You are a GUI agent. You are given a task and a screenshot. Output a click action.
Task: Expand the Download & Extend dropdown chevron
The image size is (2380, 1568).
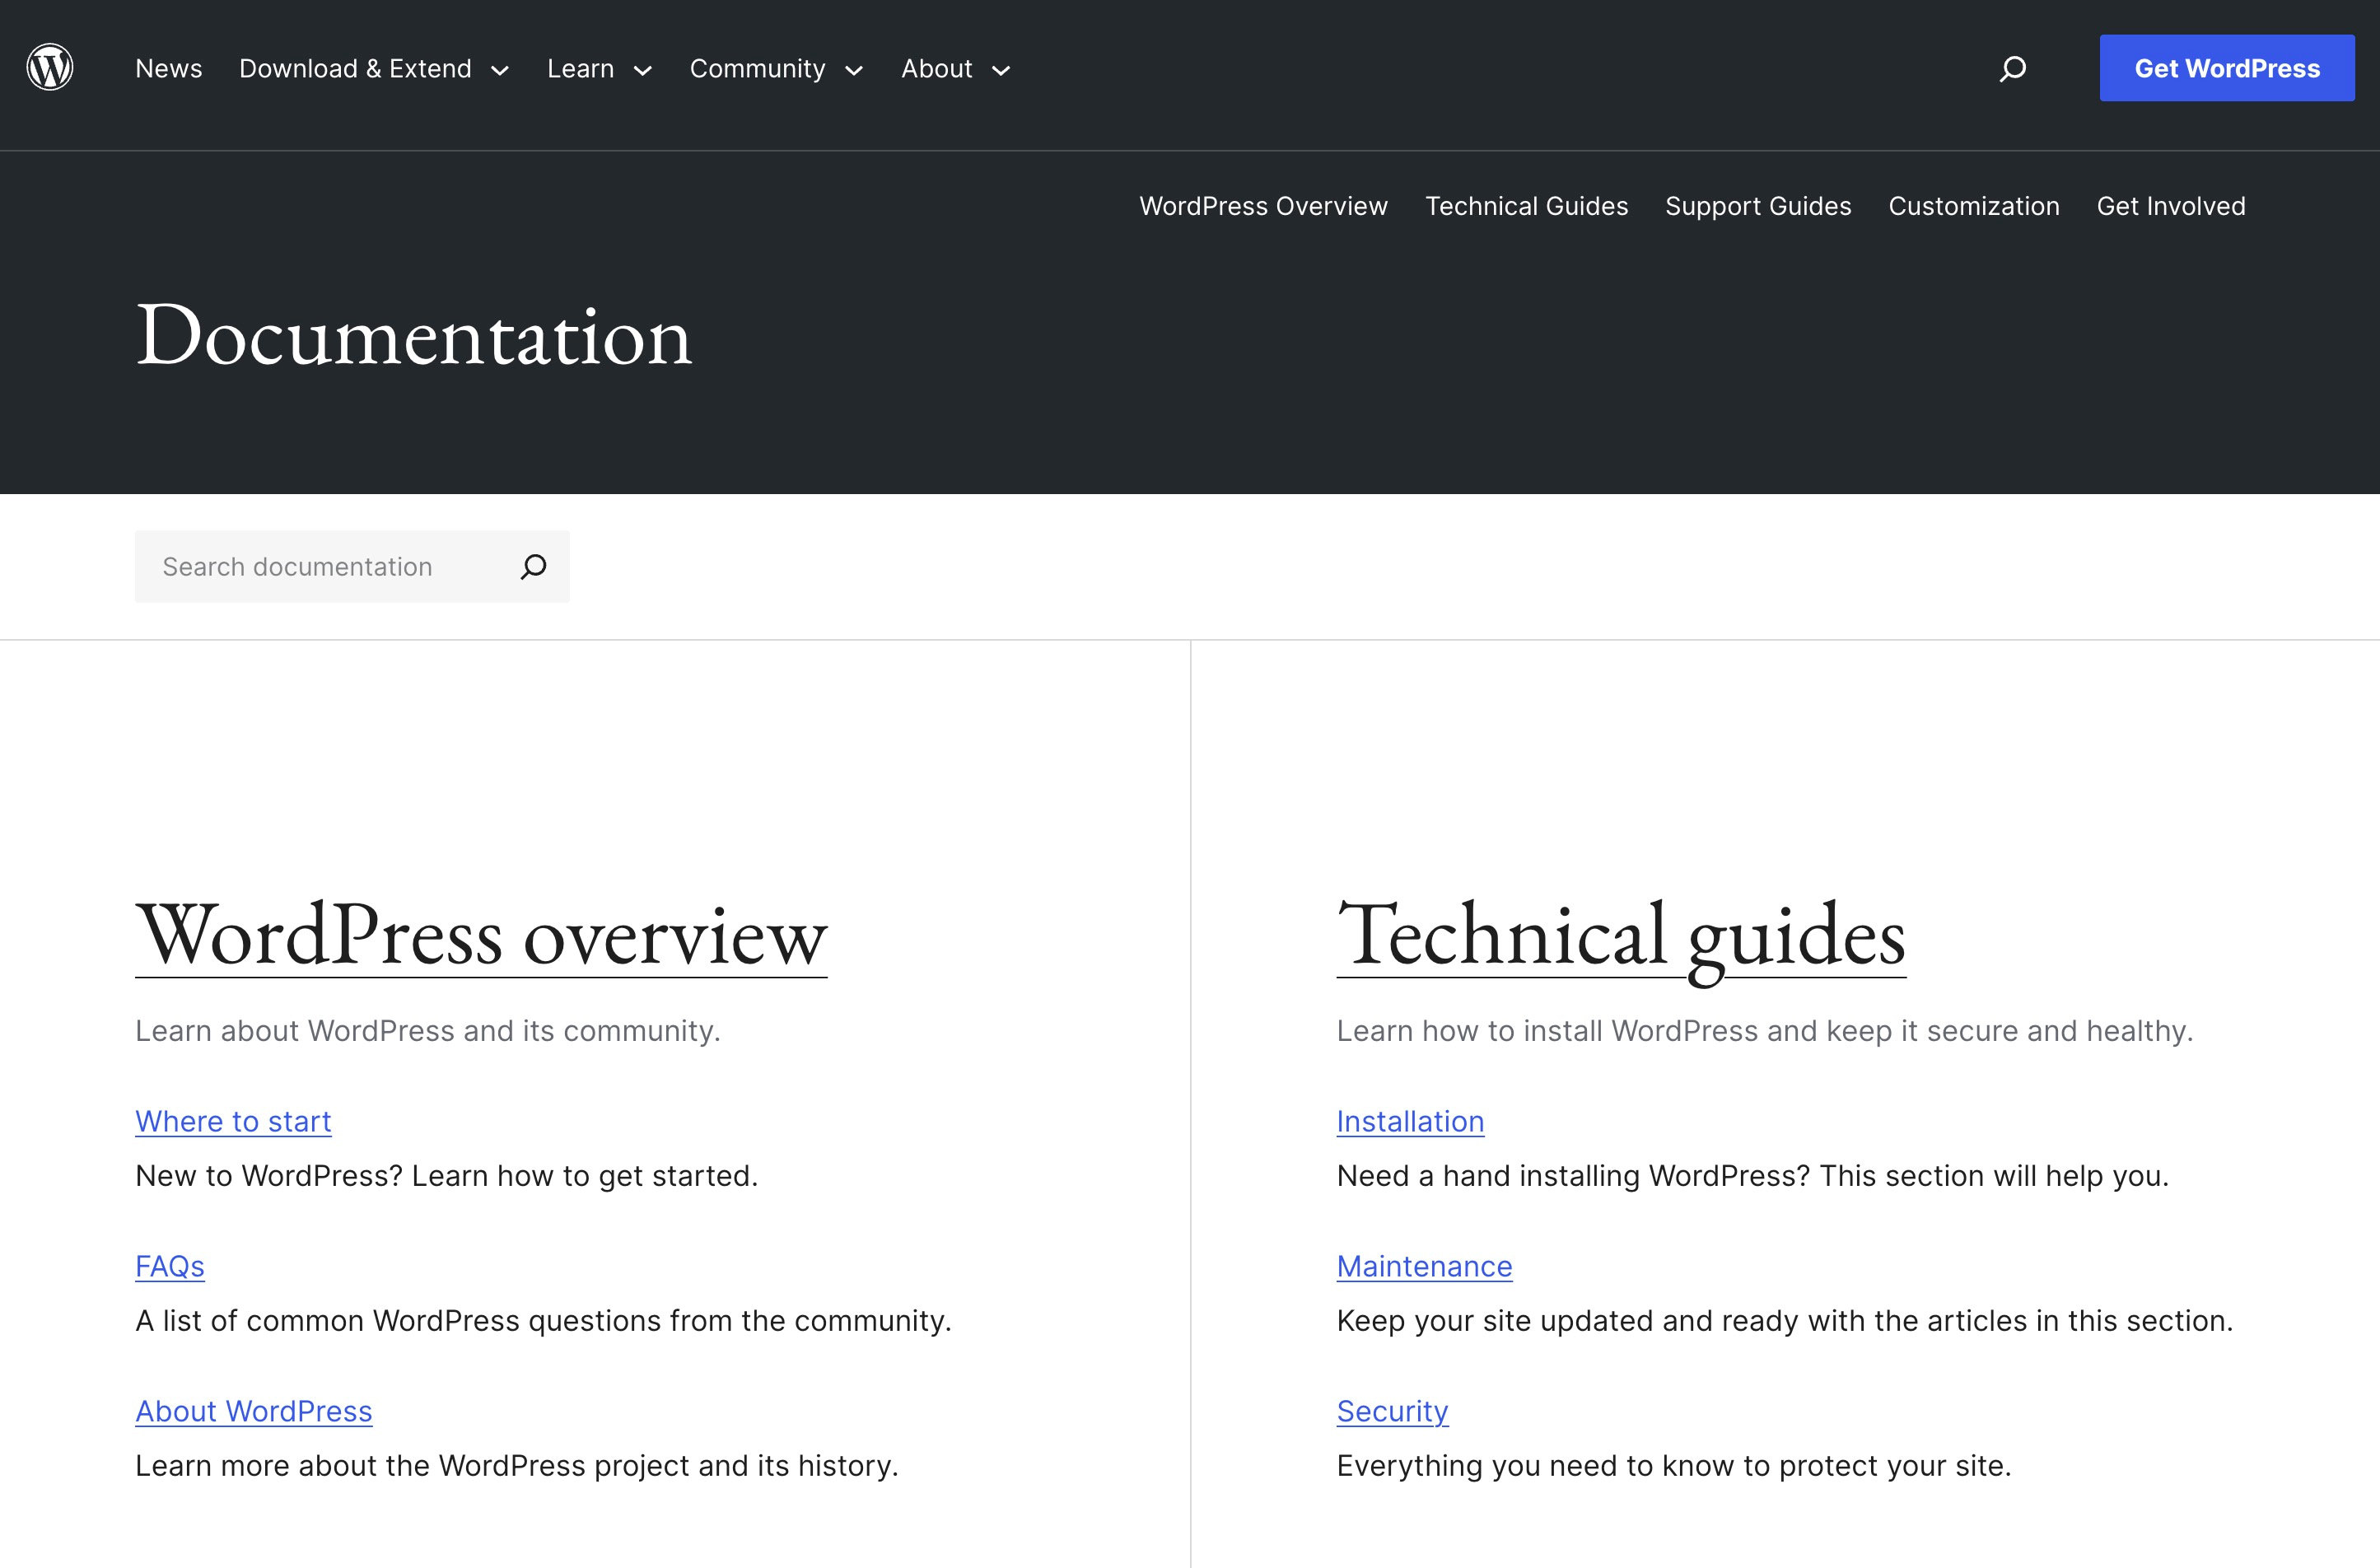(500, 70)
